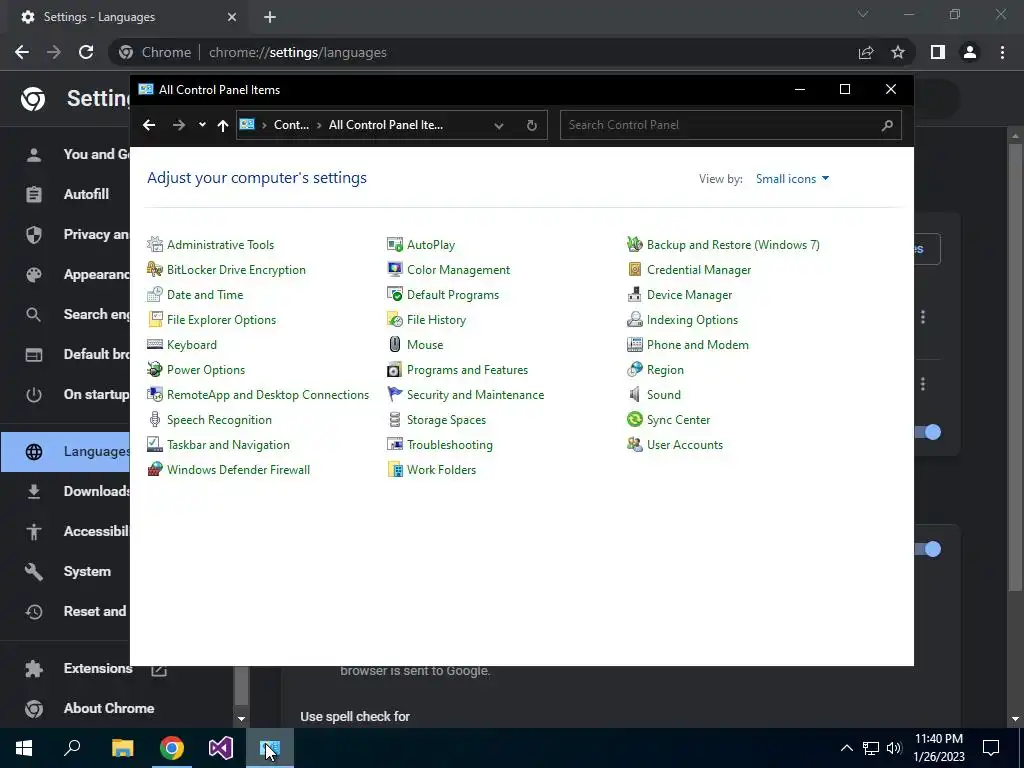The image size is (1024, 768).
Task: Click Color Management monitor icon
Action: [x=394, y=269]
